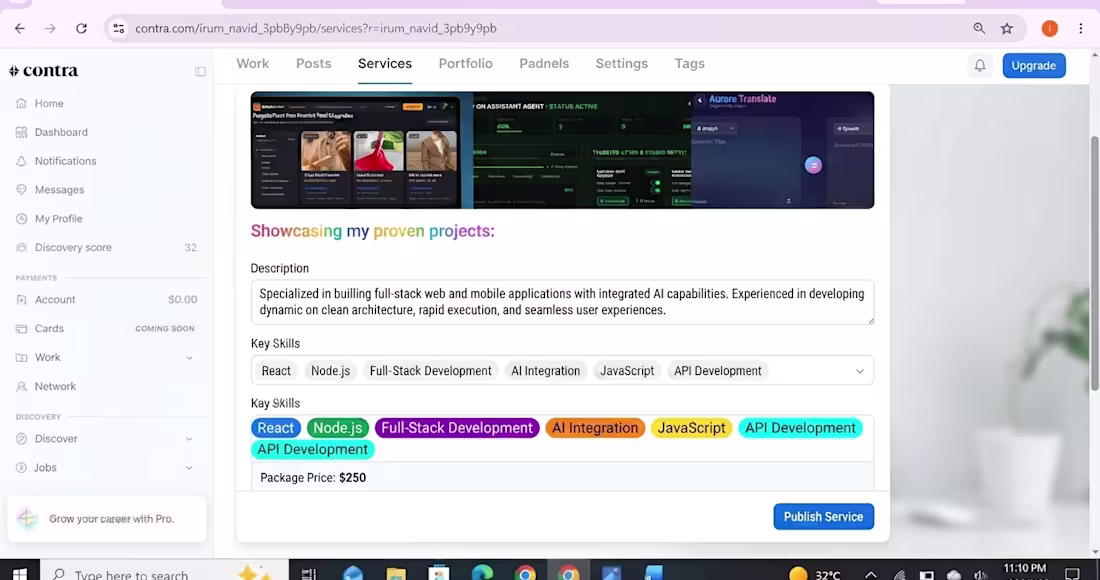Click Publish Service button

pyautogui.click(x=824, y=517)
